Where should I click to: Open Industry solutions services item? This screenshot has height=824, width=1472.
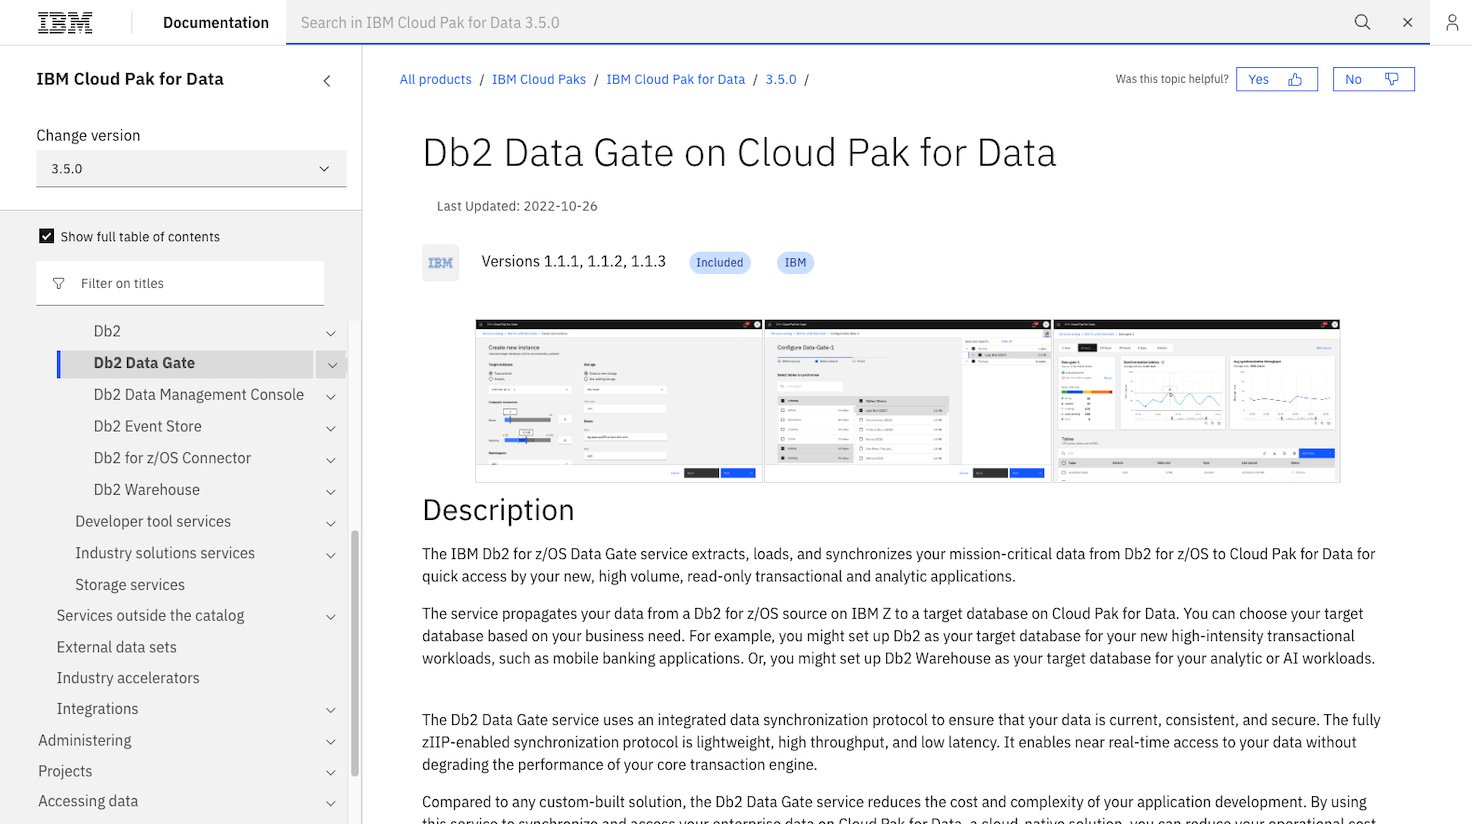coord(165,553)
